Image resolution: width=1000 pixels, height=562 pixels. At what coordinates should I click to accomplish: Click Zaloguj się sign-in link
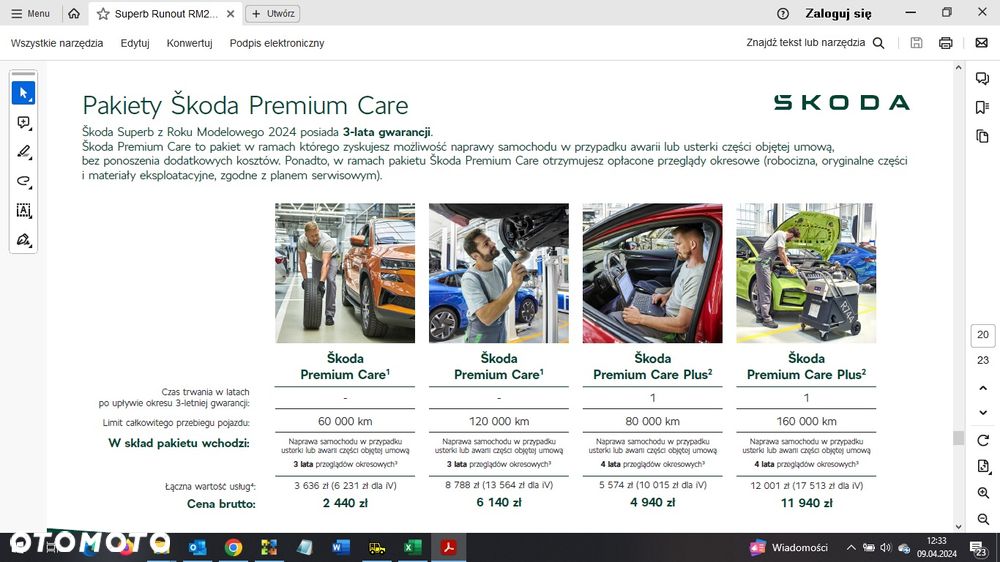[838, 13]
